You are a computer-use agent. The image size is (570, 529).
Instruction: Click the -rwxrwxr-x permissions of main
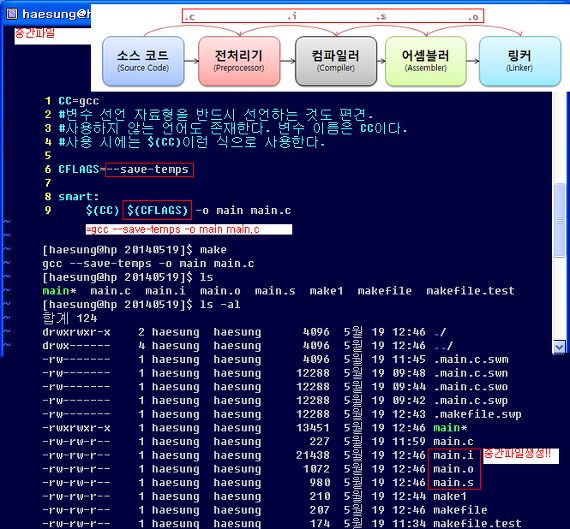[x=76, y=428]
